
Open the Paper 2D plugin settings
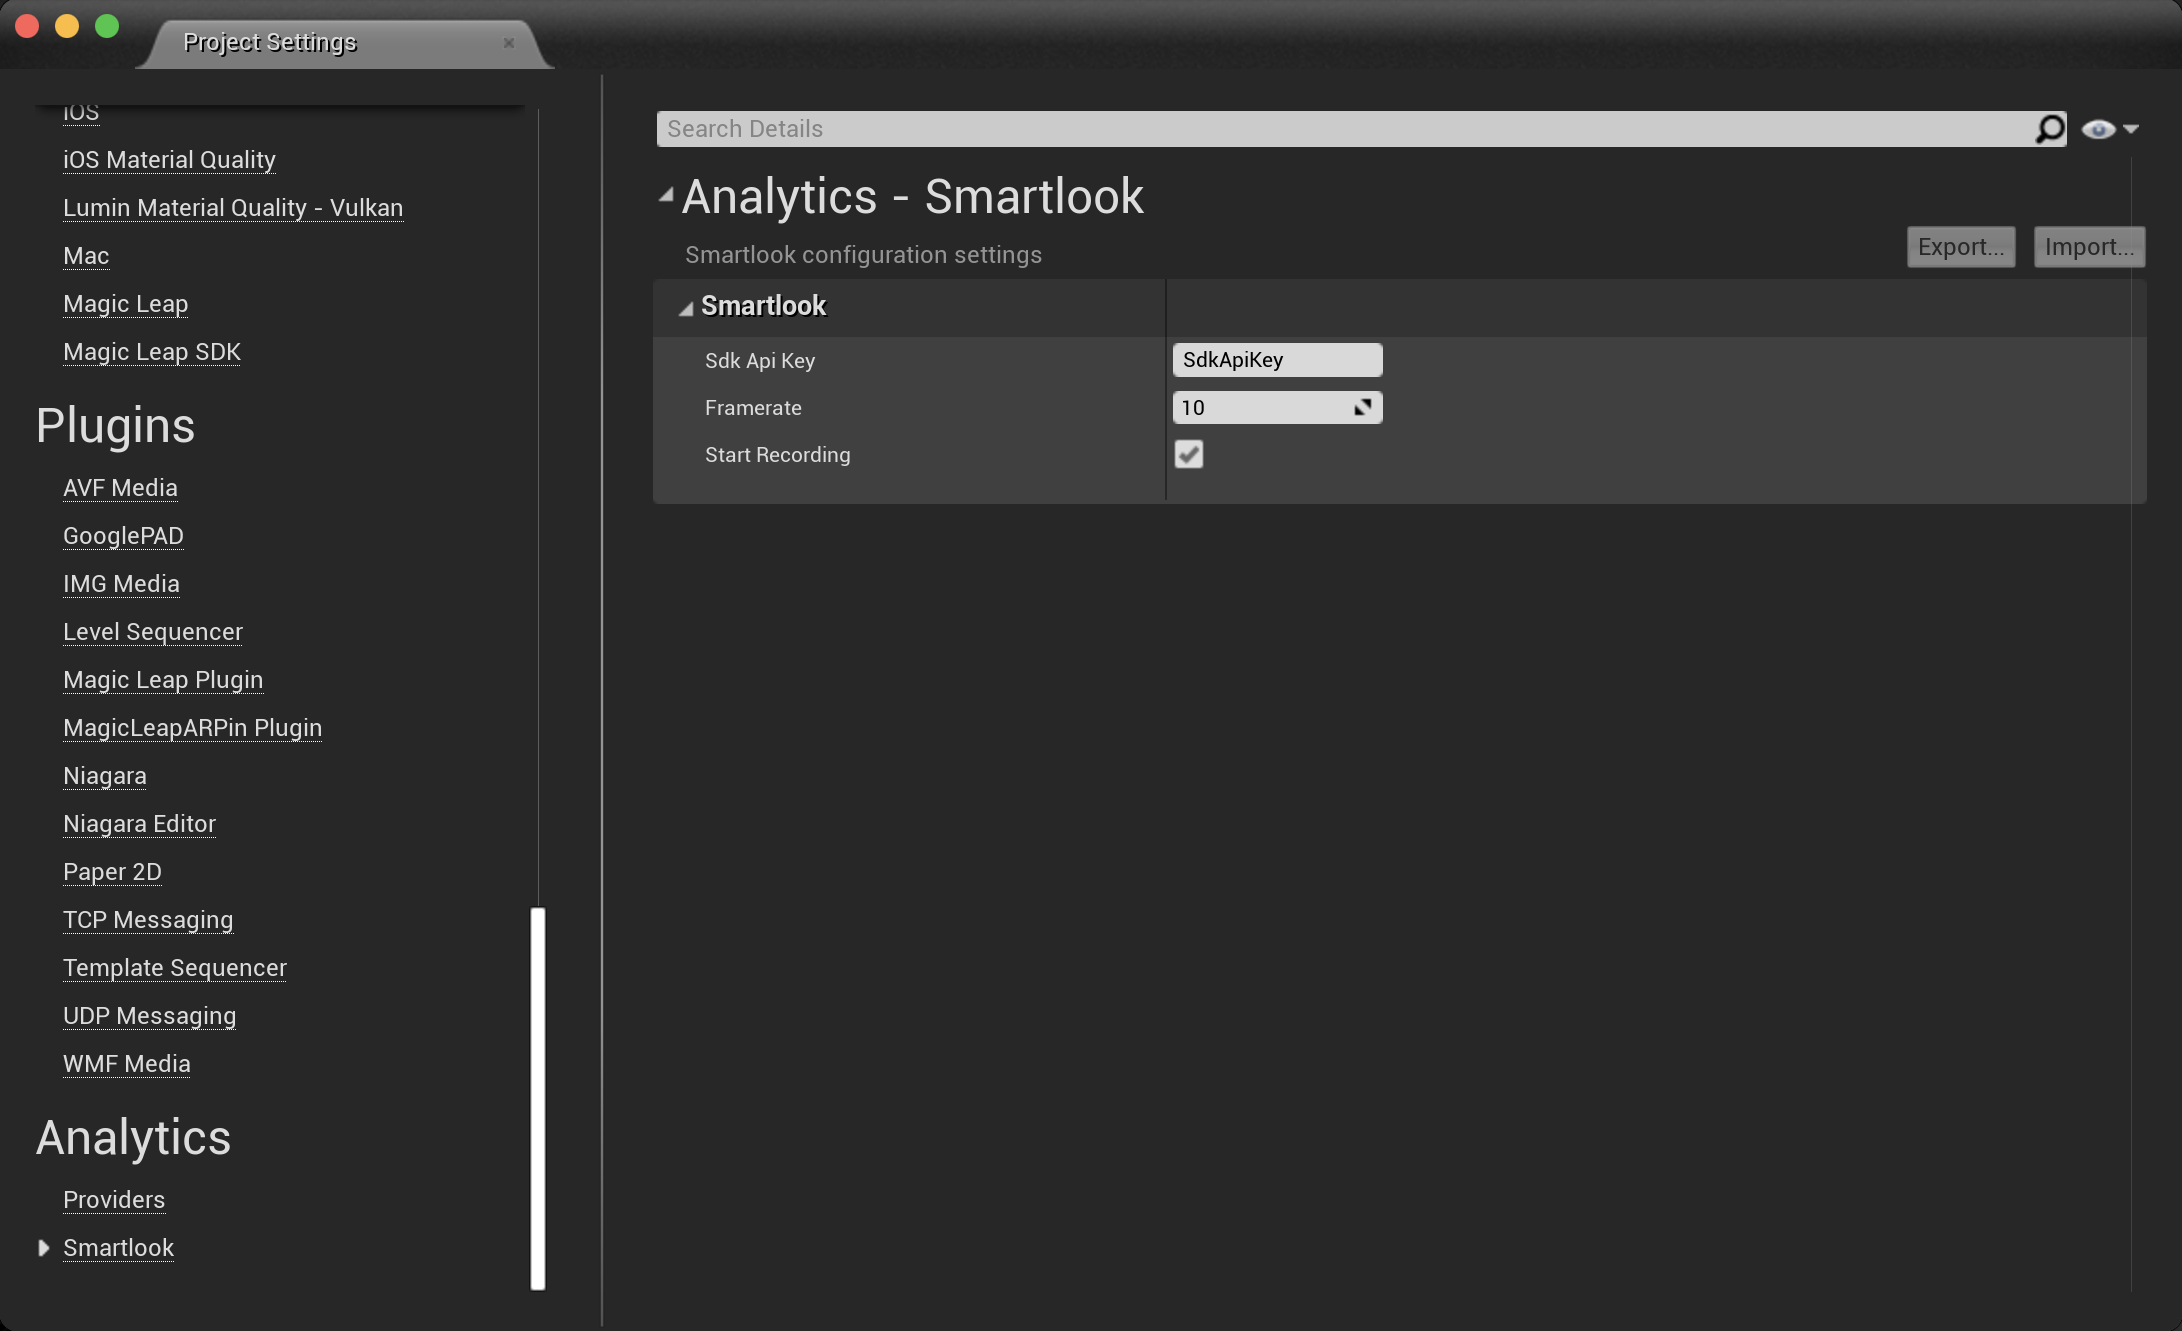click(x=112, y=872)
